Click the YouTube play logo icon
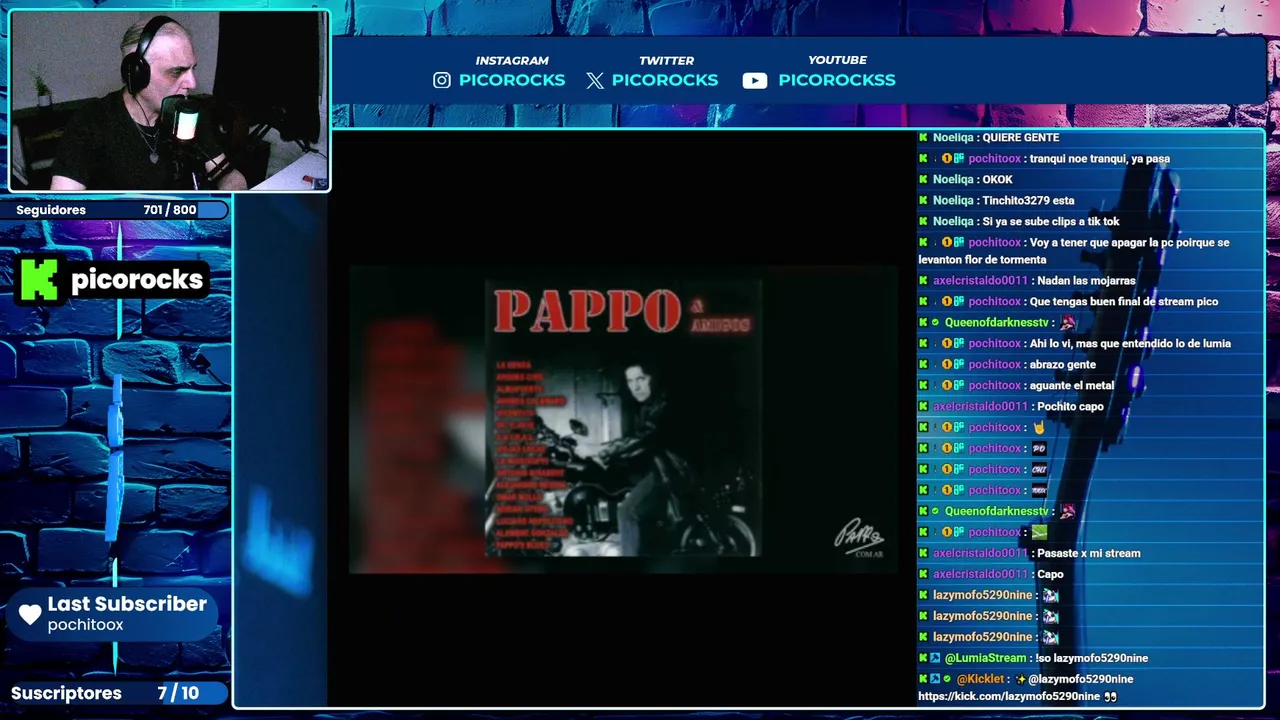1280x720 pixels. point(755,81)
